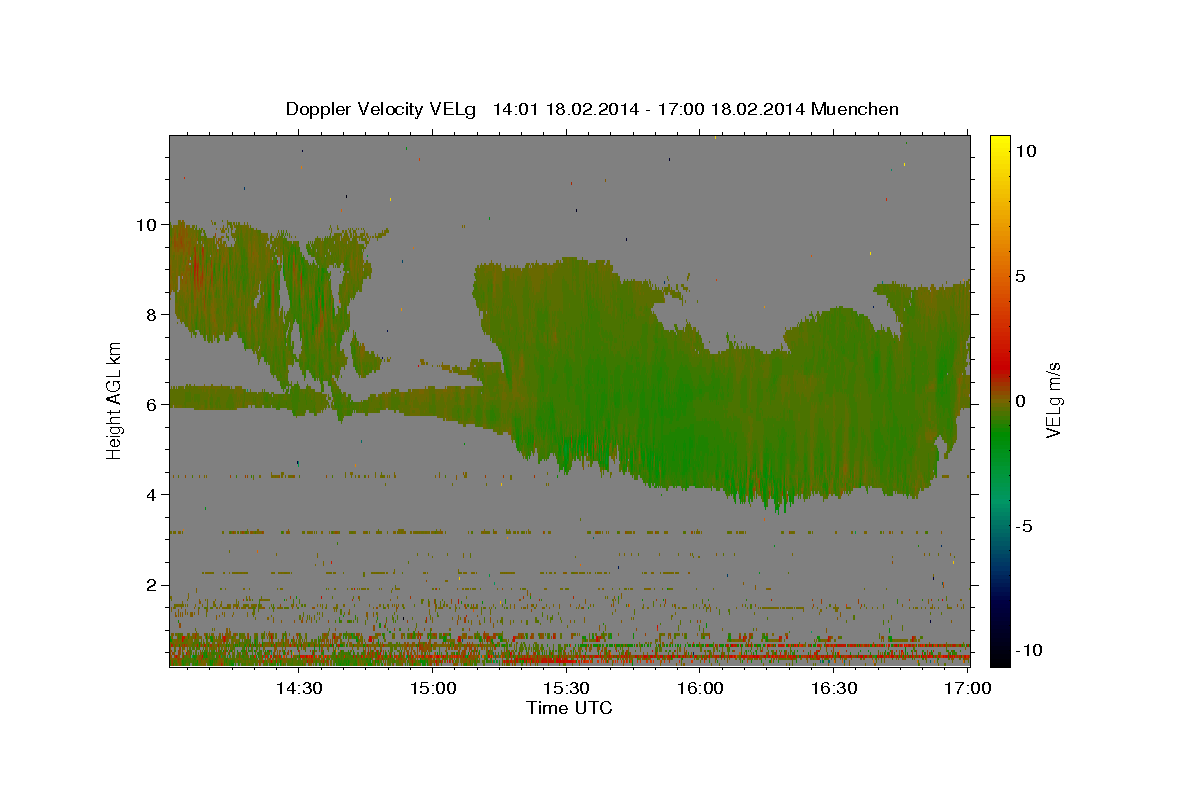The height and width of the screenshot is (800, 1200).
Task: Click the 10 km height tick label
Action: click(147, 225)
